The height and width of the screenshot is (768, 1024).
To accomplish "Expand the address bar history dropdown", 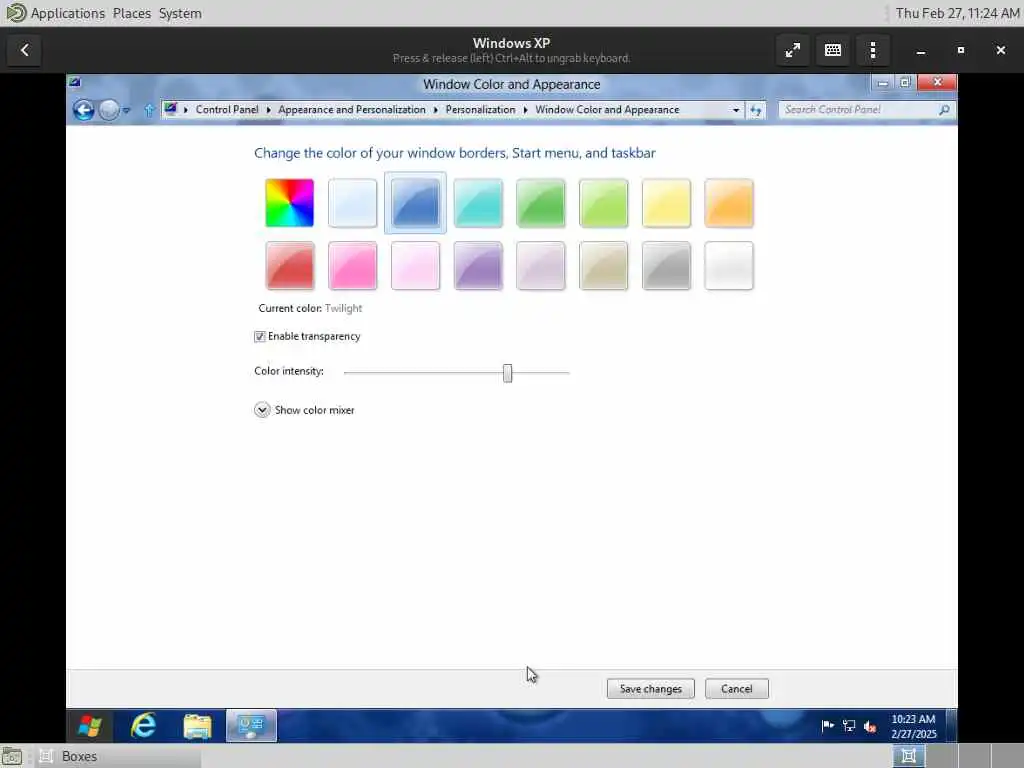I will tap(735, 110).
